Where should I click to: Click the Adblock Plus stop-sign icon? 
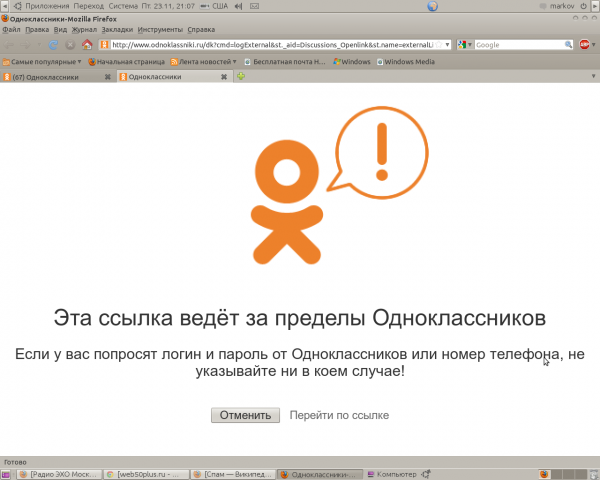click(x=584, y=45)
